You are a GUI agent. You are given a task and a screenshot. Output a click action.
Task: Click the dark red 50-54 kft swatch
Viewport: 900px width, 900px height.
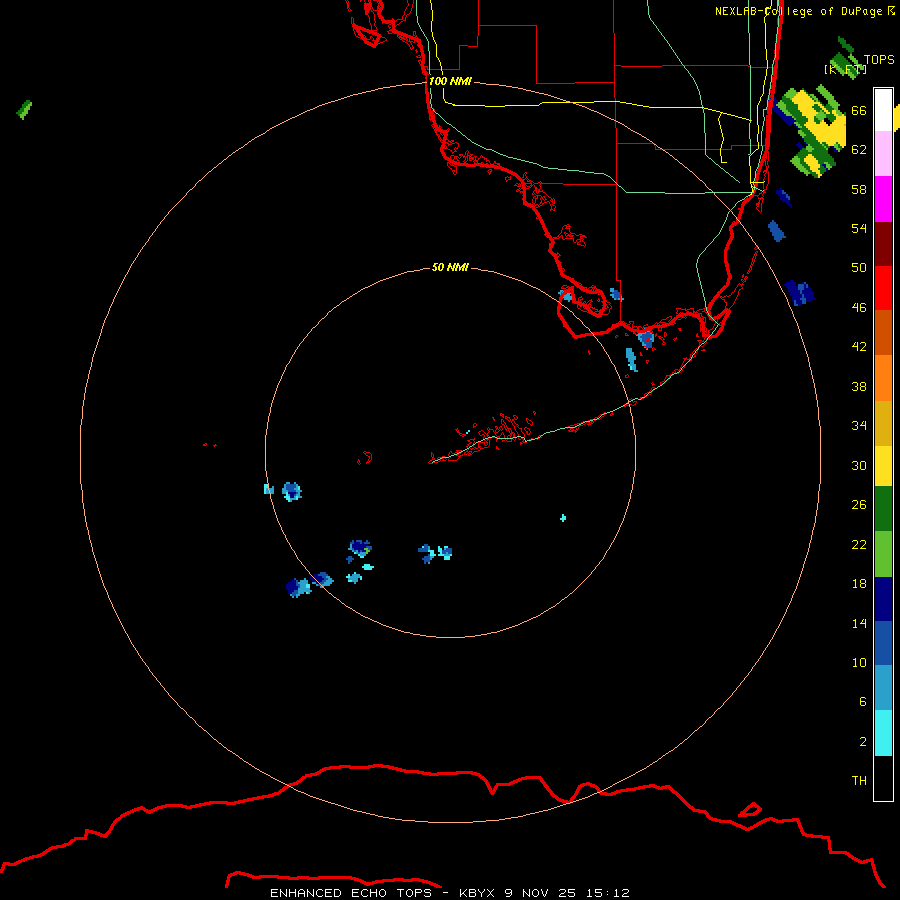coord(883,244)
